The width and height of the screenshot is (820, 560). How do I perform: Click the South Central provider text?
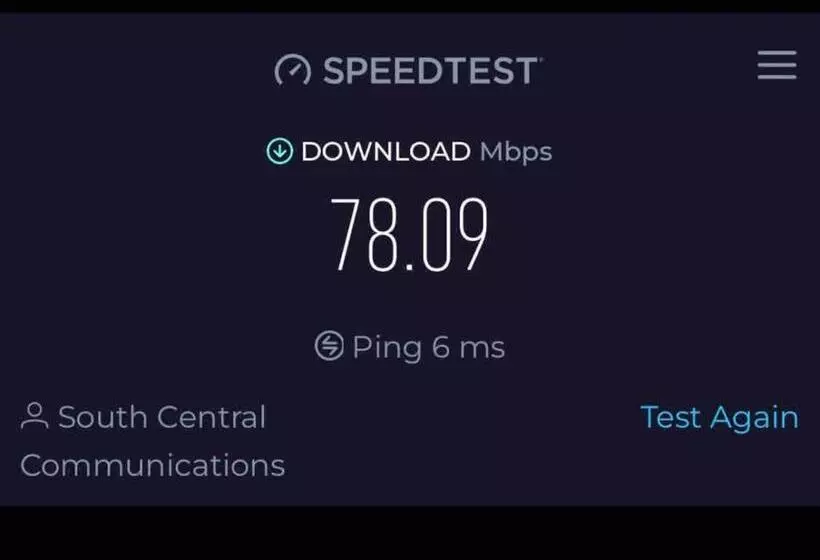pyautogui.click(x=162, y=417)
